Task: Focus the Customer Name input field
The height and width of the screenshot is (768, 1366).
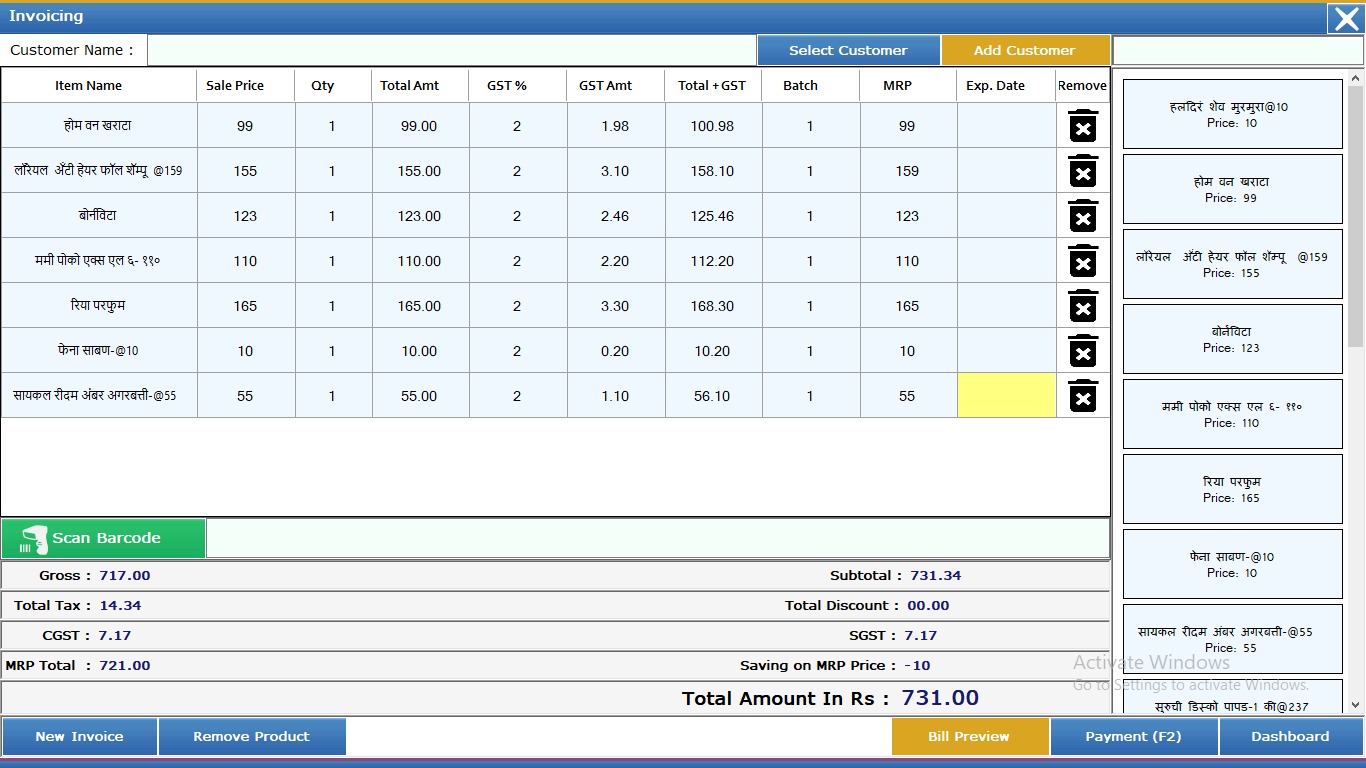Action: [452, 50]
